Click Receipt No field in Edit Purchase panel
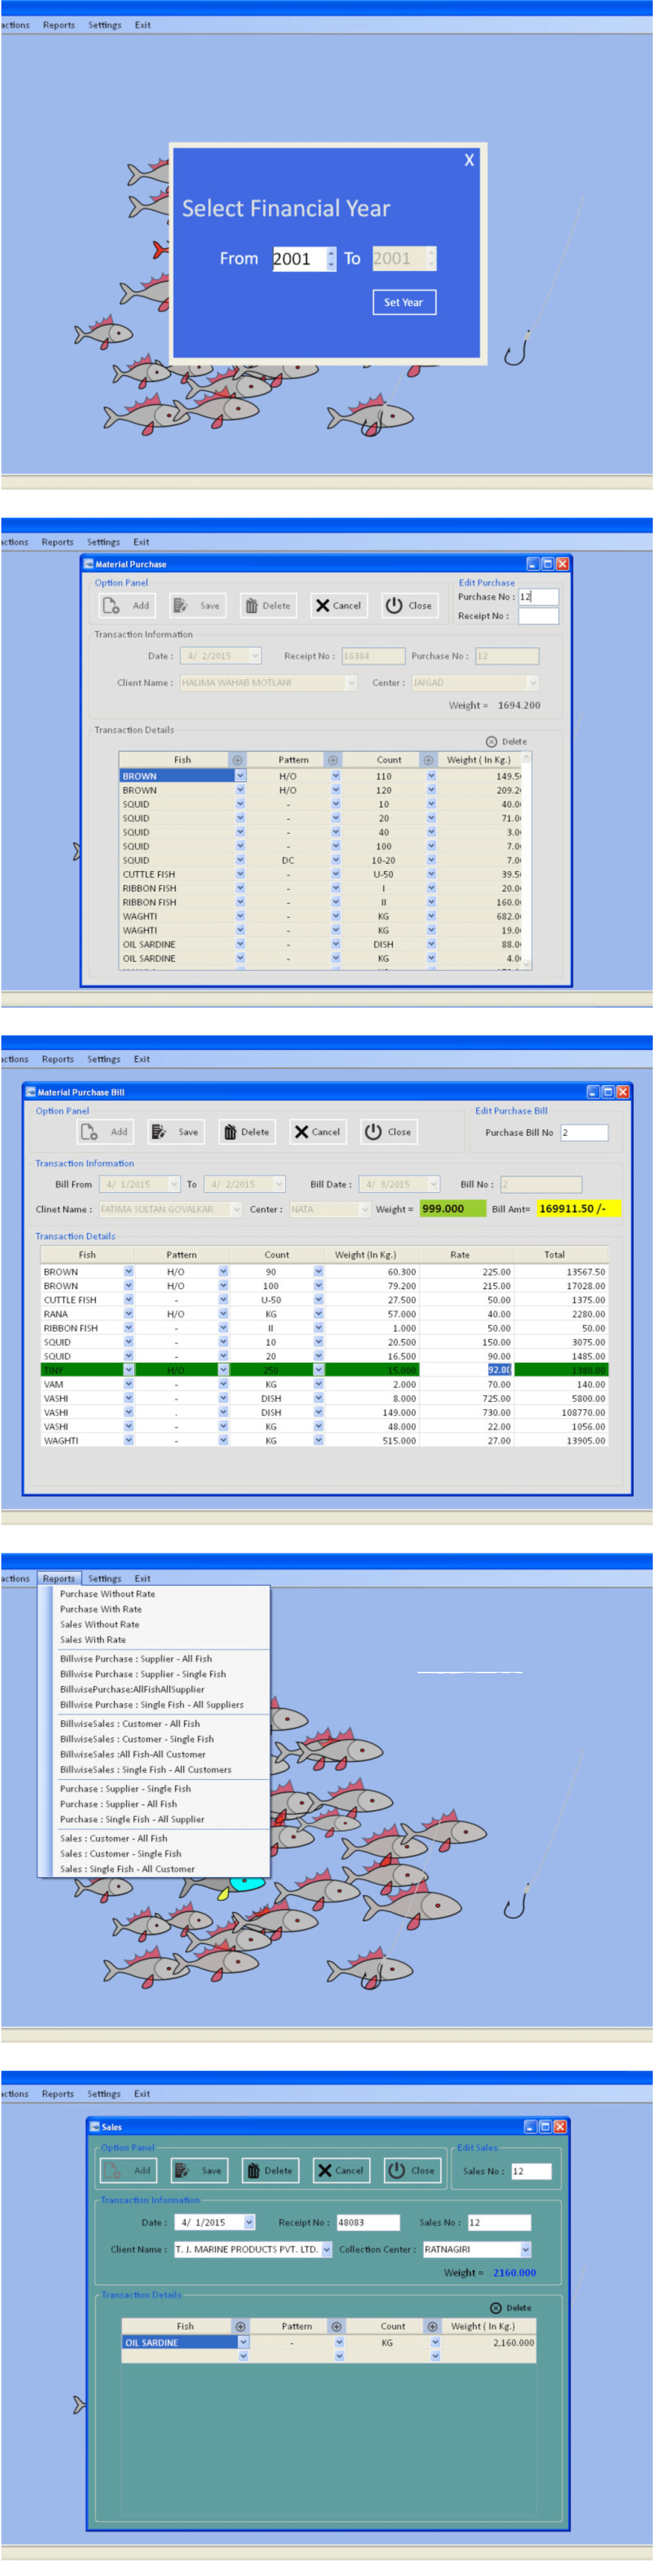 click(538, 616)
